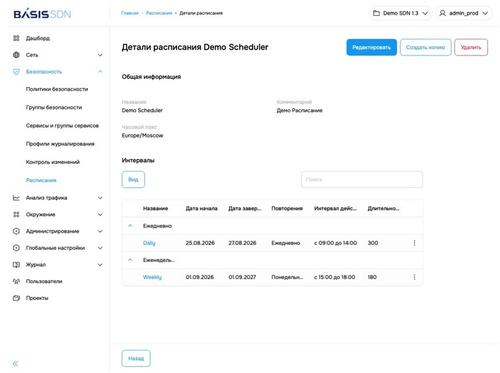Viewport: 500px width, 373px height.
Task: Click the Дата начала column header
Action: point(201,208)
